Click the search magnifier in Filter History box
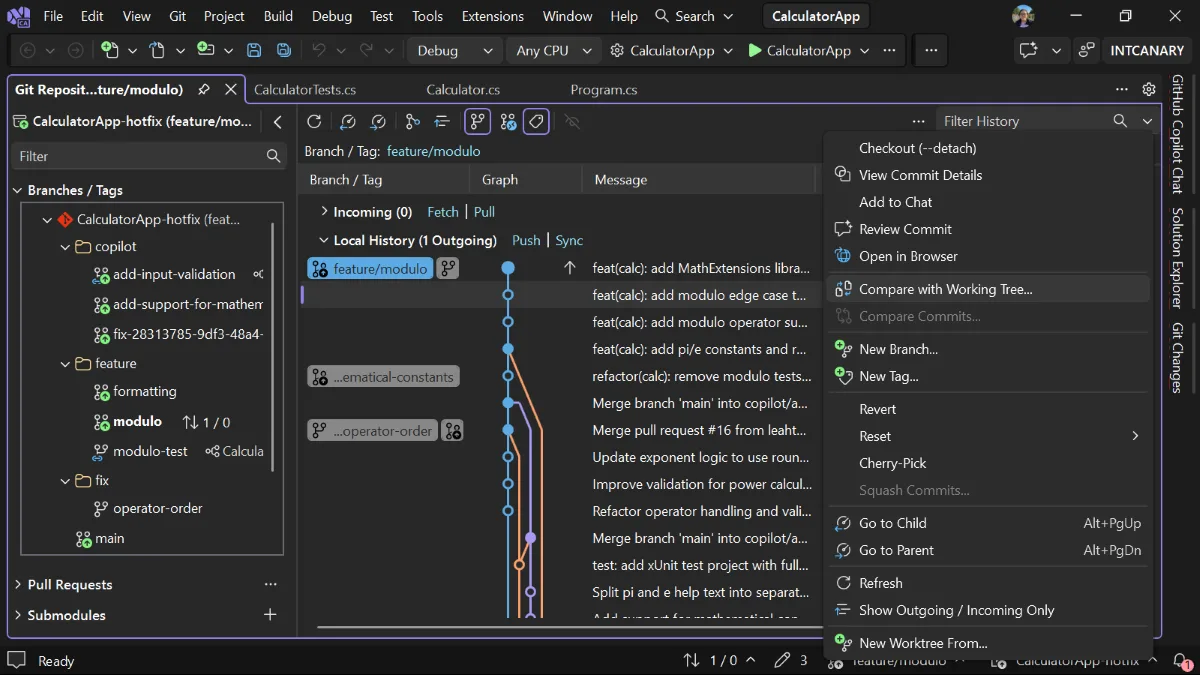 (x=1120, y=121)
